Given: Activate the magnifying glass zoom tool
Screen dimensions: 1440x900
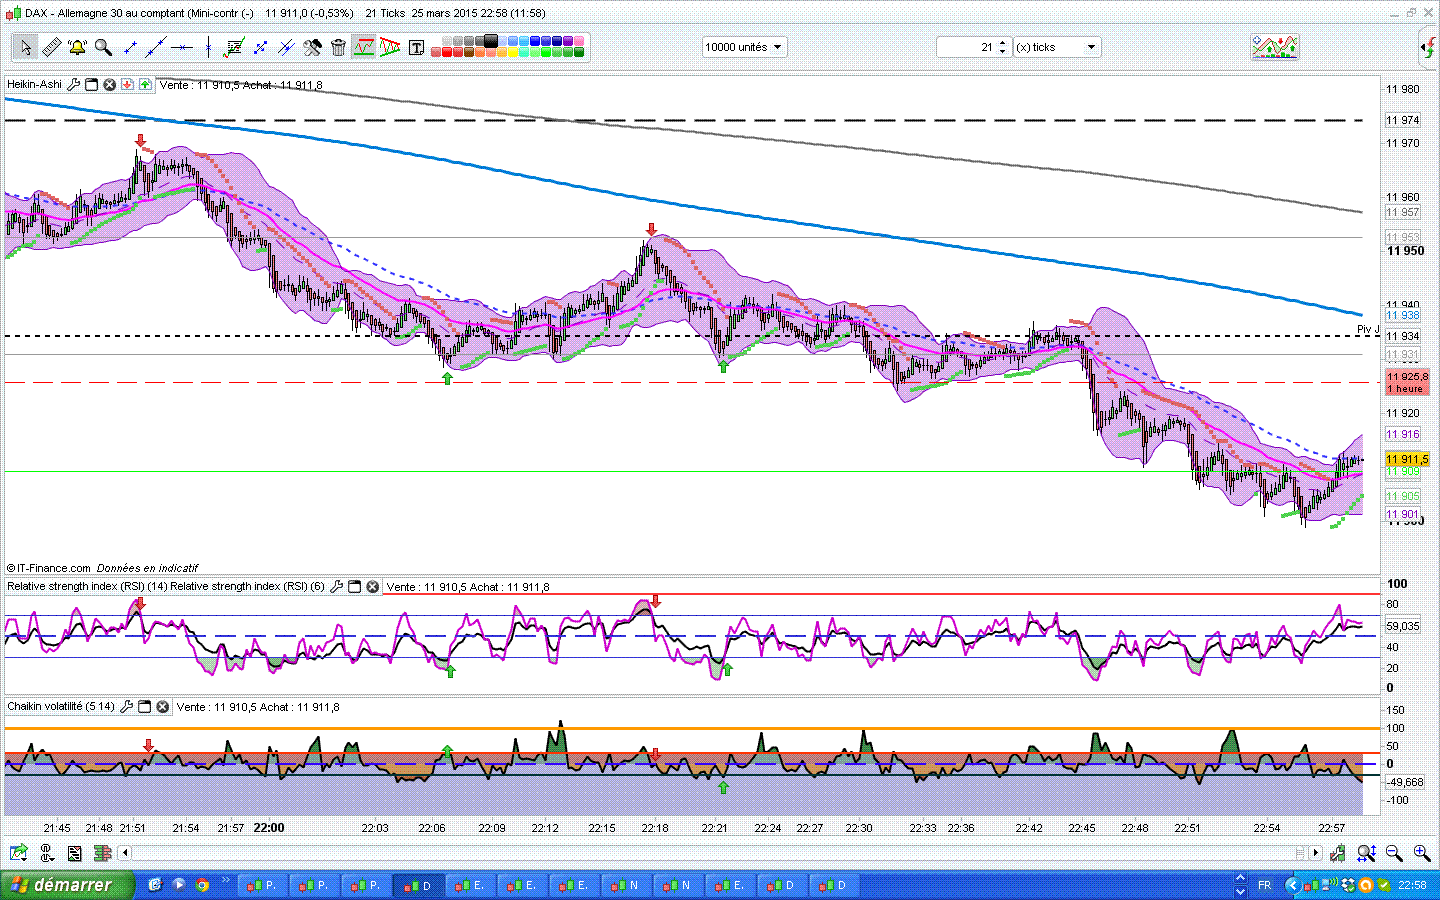Looking at the screenshot, I should tap(103, 47).
